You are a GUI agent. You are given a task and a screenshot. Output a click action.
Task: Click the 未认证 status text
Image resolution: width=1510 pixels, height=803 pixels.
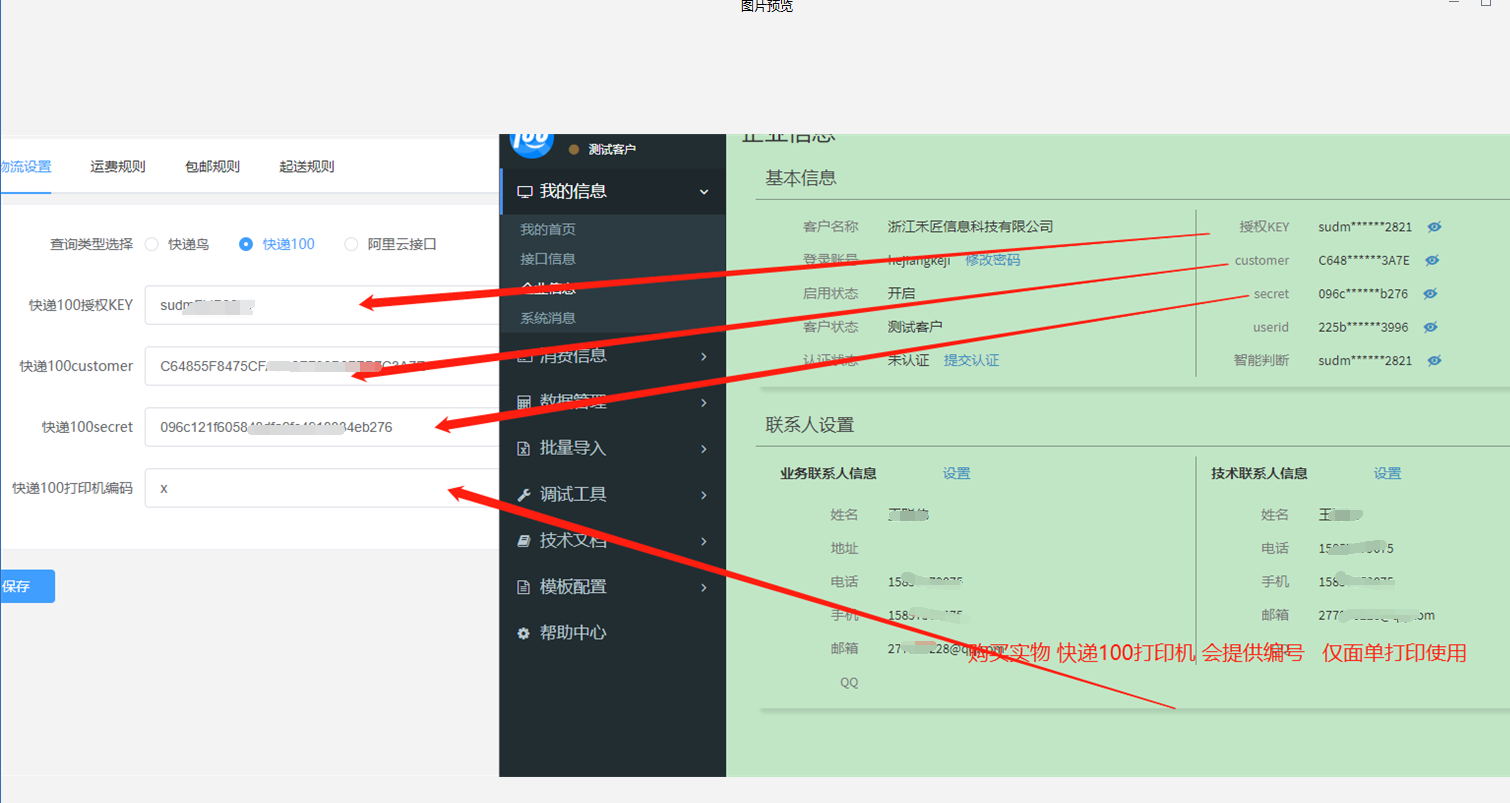(908, 360)
